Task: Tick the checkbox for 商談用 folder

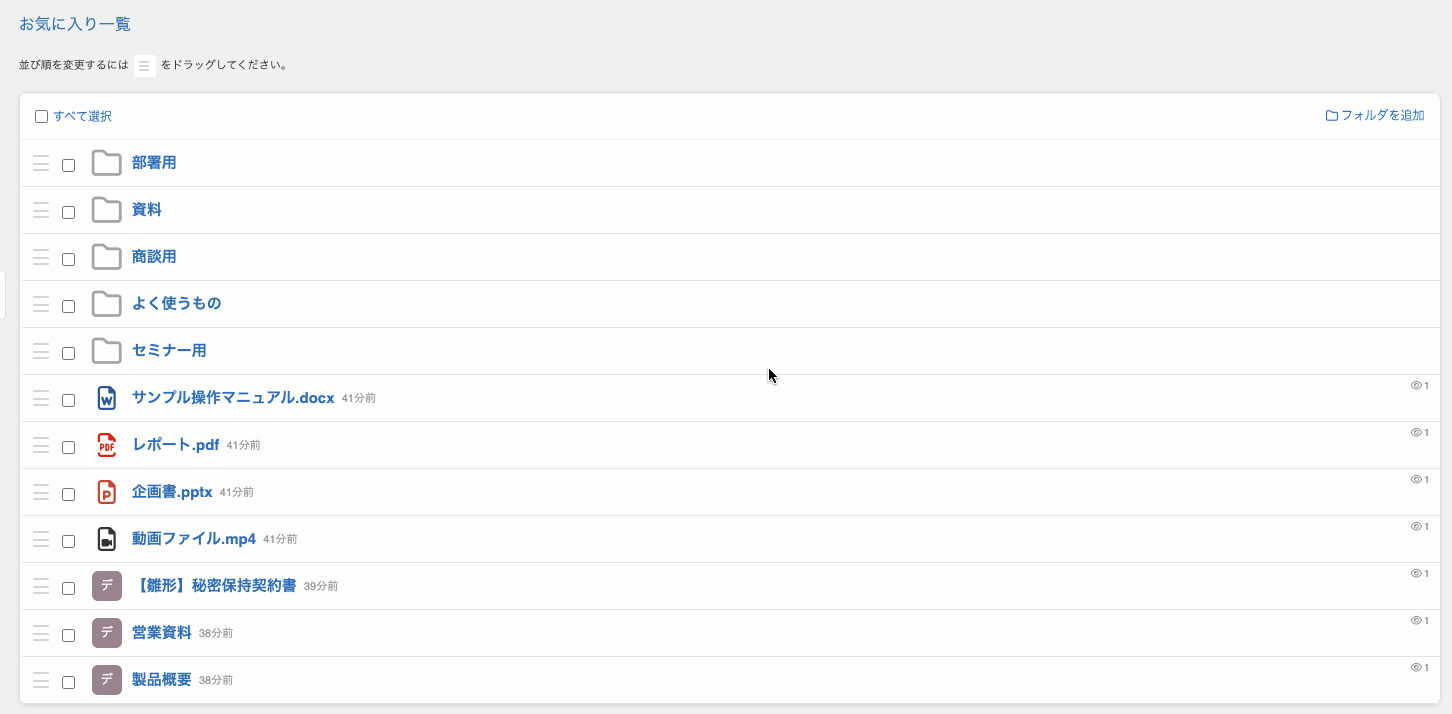Action: pos(69,259)
